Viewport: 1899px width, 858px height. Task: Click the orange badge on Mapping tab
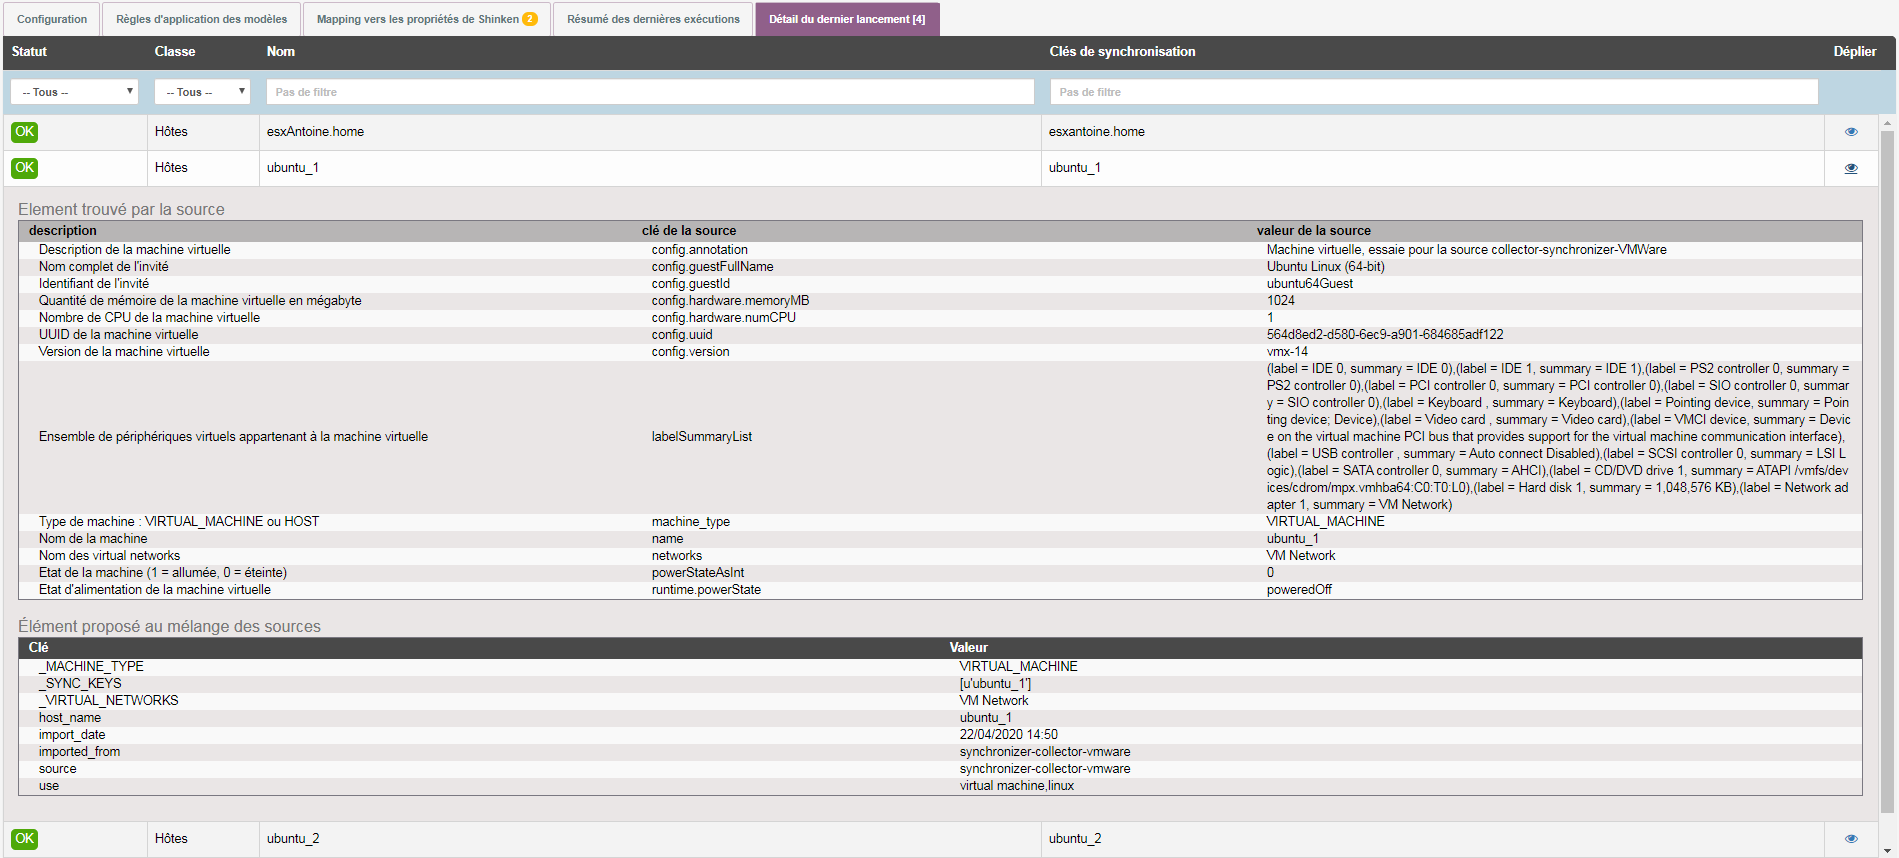[x=530, y=19]
